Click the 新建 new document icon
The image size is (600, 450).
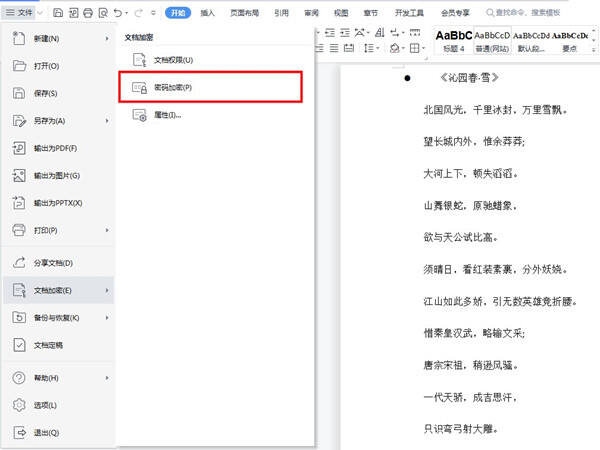[19, 38]
